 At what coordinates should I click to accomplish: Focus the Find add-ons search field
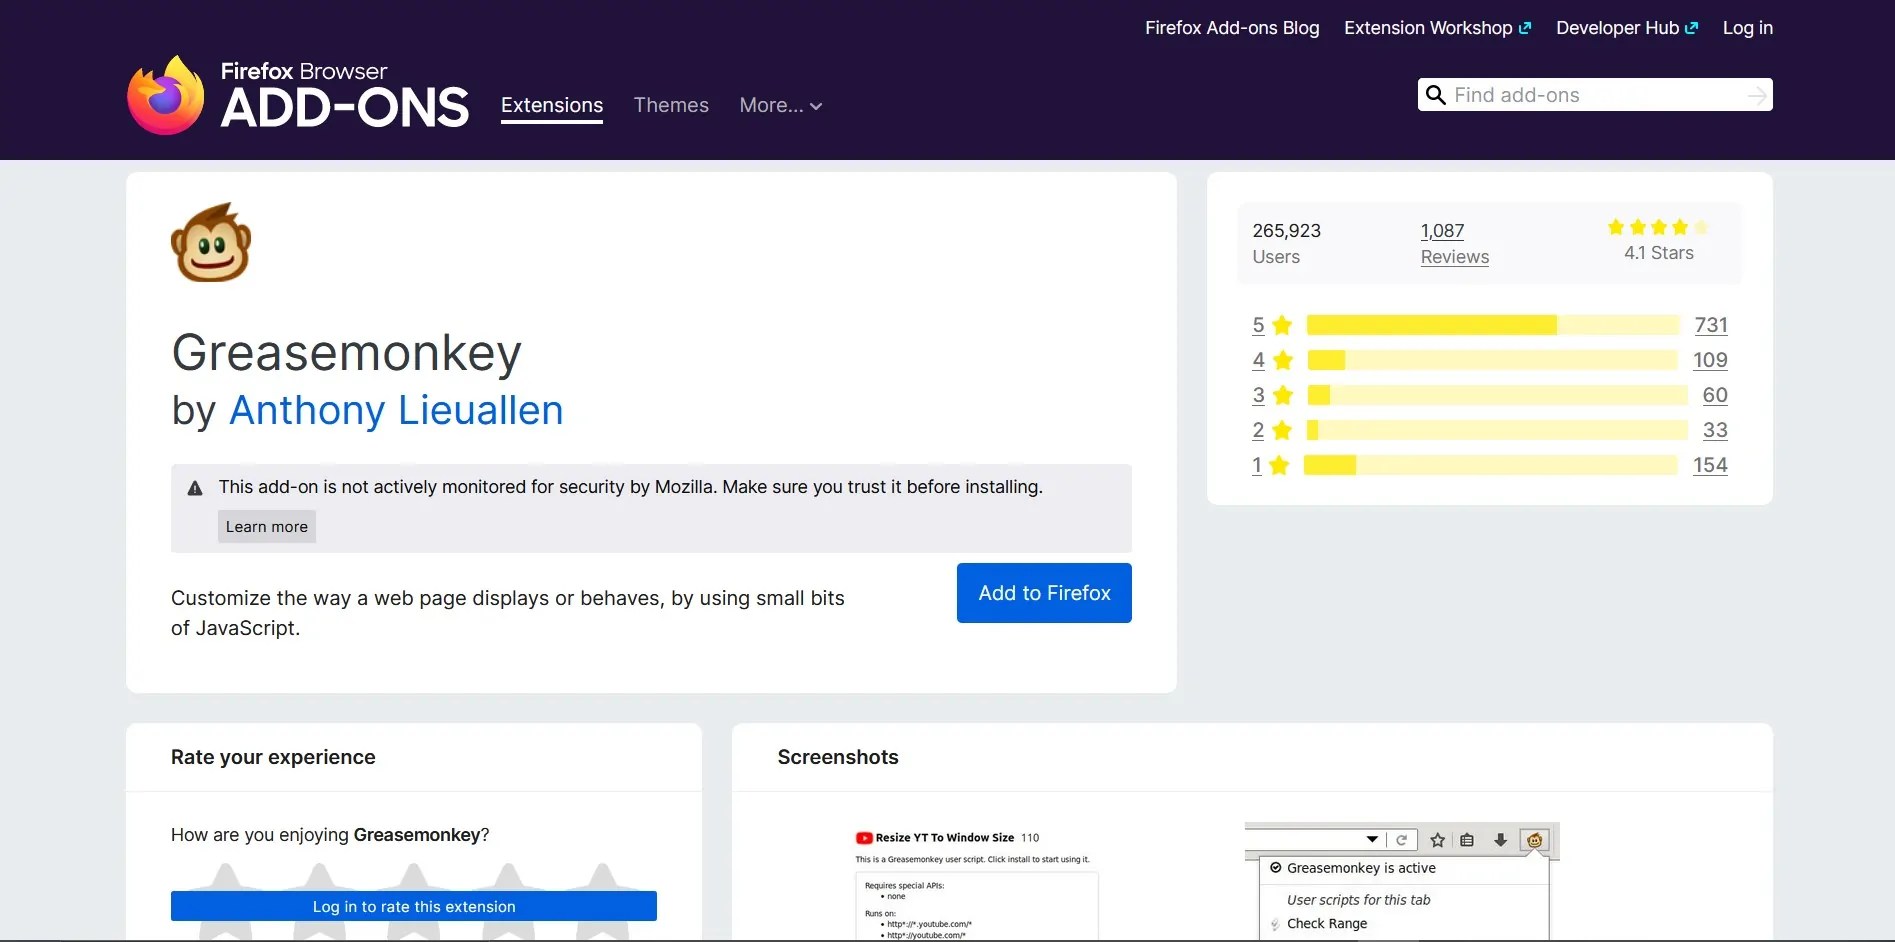tap(1595, 95)
